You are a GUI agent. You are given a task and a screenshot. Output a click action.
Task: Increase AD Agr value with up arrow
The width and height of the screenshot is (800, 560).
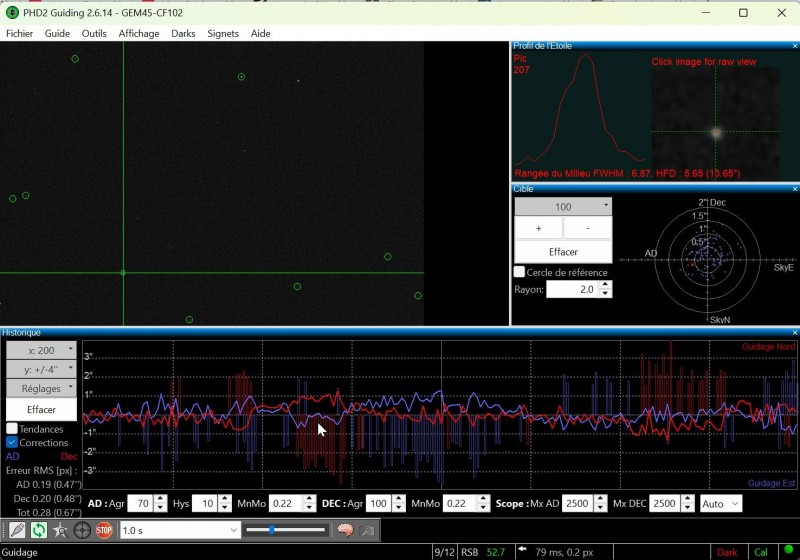pos(161,499)
